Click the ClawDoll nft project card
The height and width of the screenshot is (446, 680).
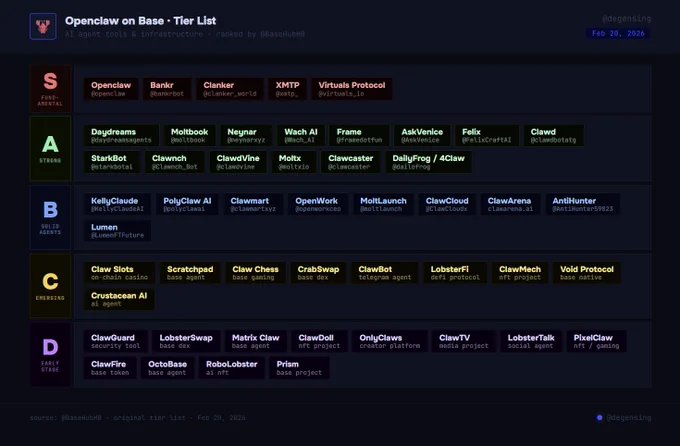point(319,341)
